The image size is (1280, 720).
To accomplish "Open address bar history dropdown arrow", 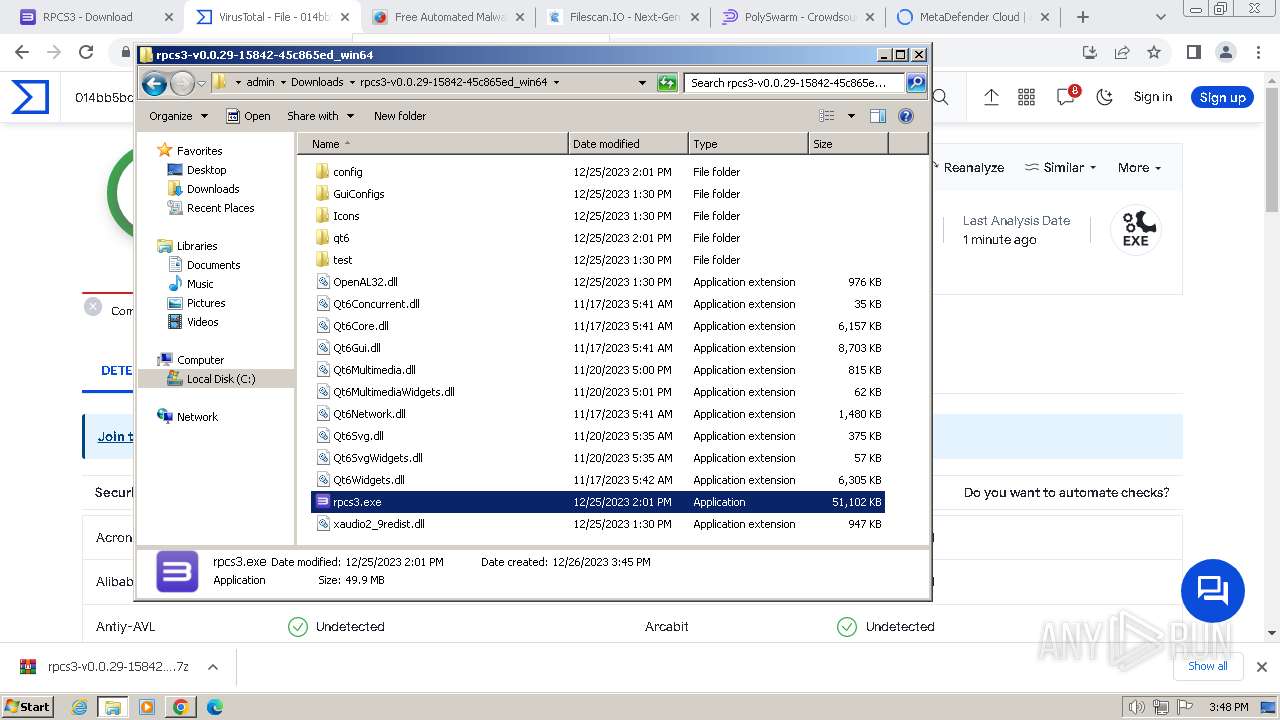I will click(x=642, y=83).
